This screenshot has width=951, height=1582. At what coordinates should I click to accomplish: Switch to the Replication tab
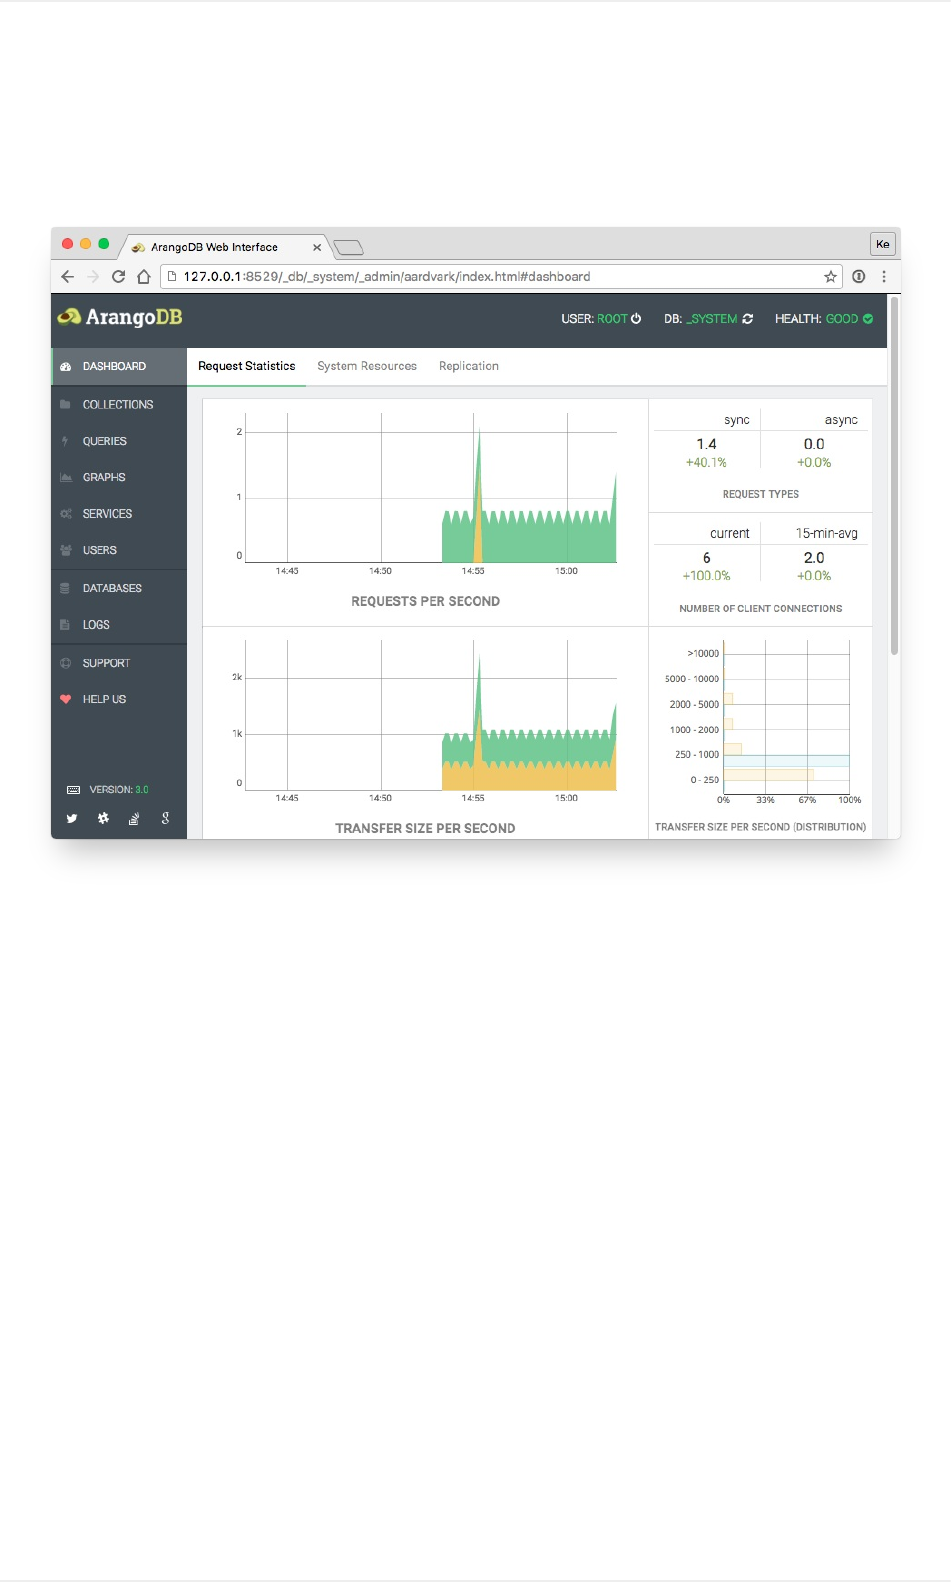(469, 367)
